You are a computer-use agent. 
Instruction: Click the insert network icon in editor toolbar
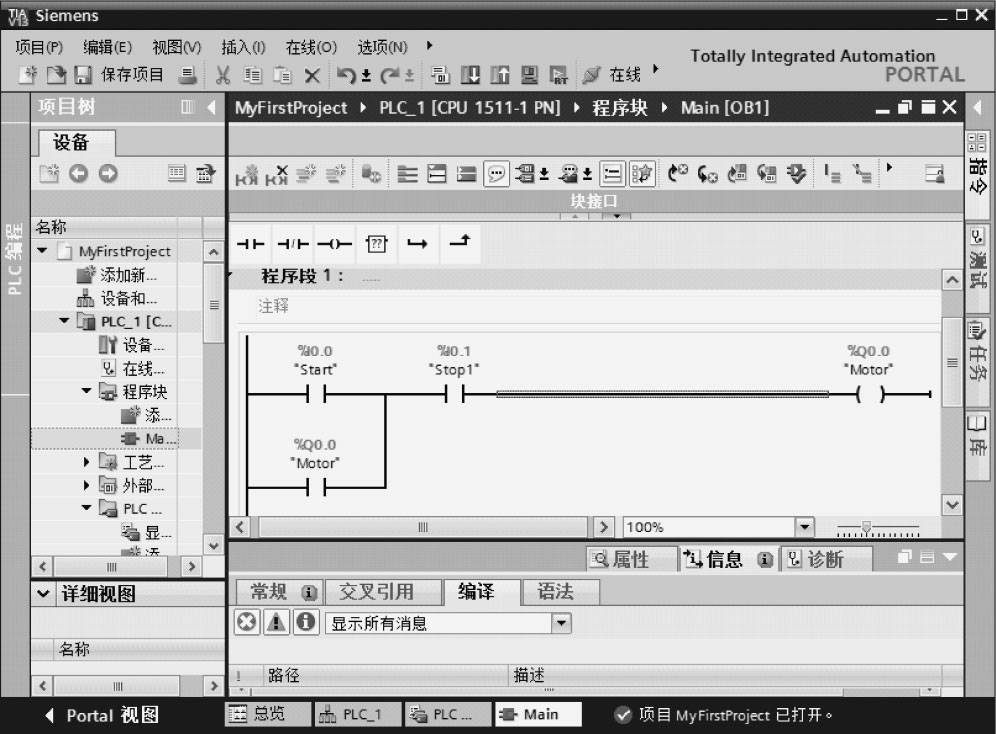(x=246, y=174)
